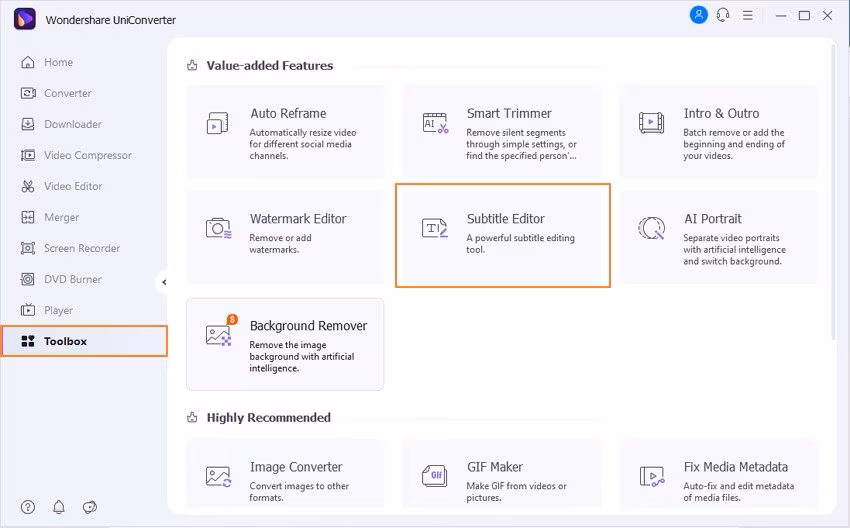
Task: Launch the Subtitle Editor tool
Action: pos(502,234)
